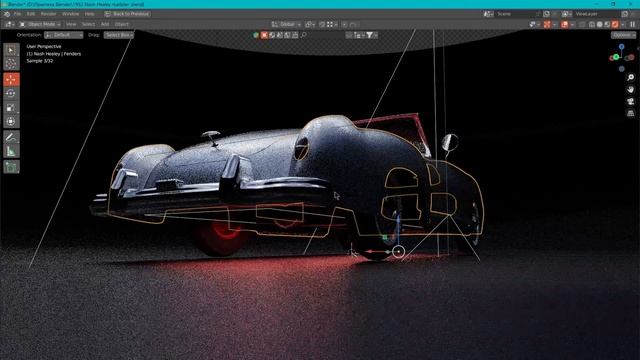
Task: Open the editor type selector icon
Action: [x=9, y=24]
